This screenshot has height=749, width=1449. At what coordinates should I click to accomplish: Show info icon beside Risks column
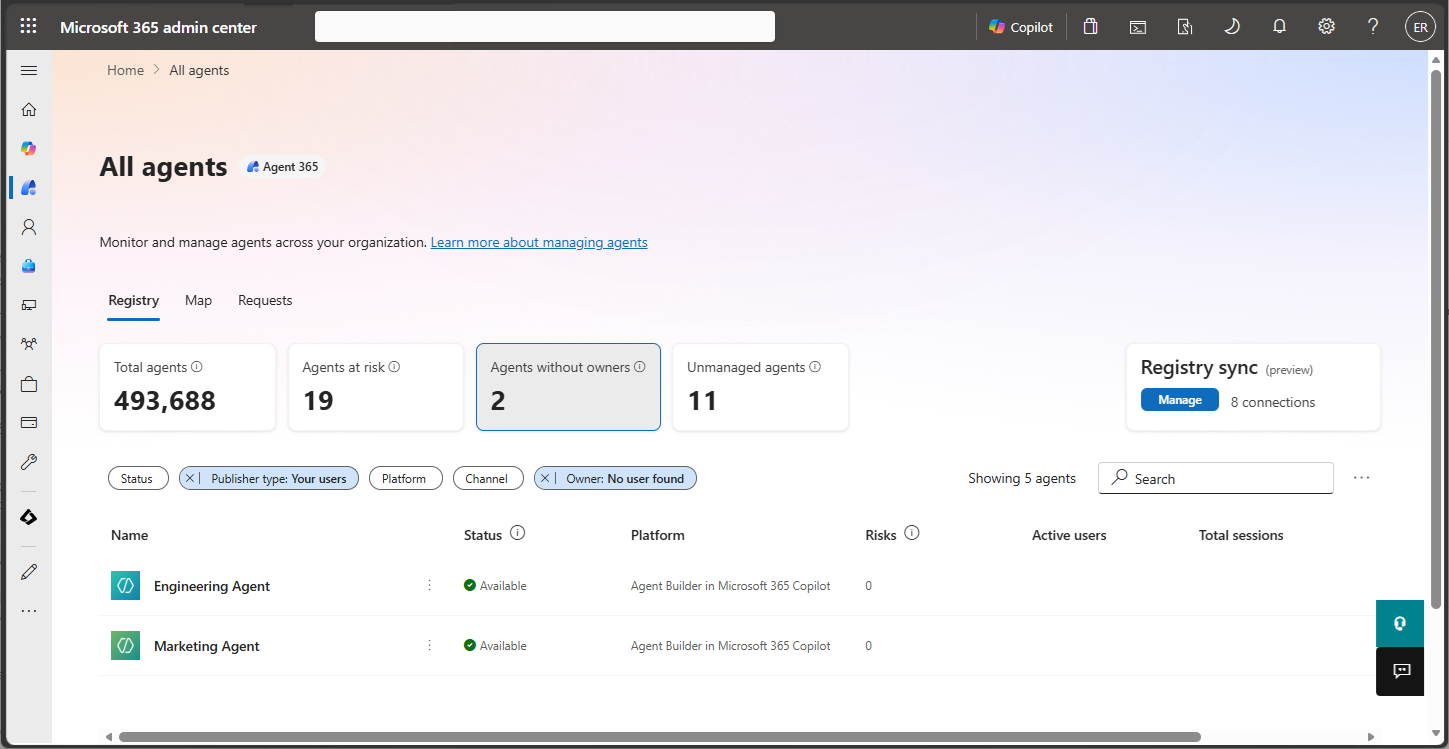coord(912,534)
